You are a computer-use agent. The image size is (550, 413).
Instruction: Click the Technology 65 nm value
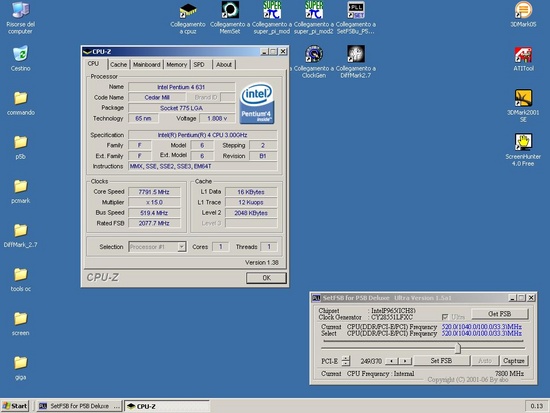(x=143, y=119)
